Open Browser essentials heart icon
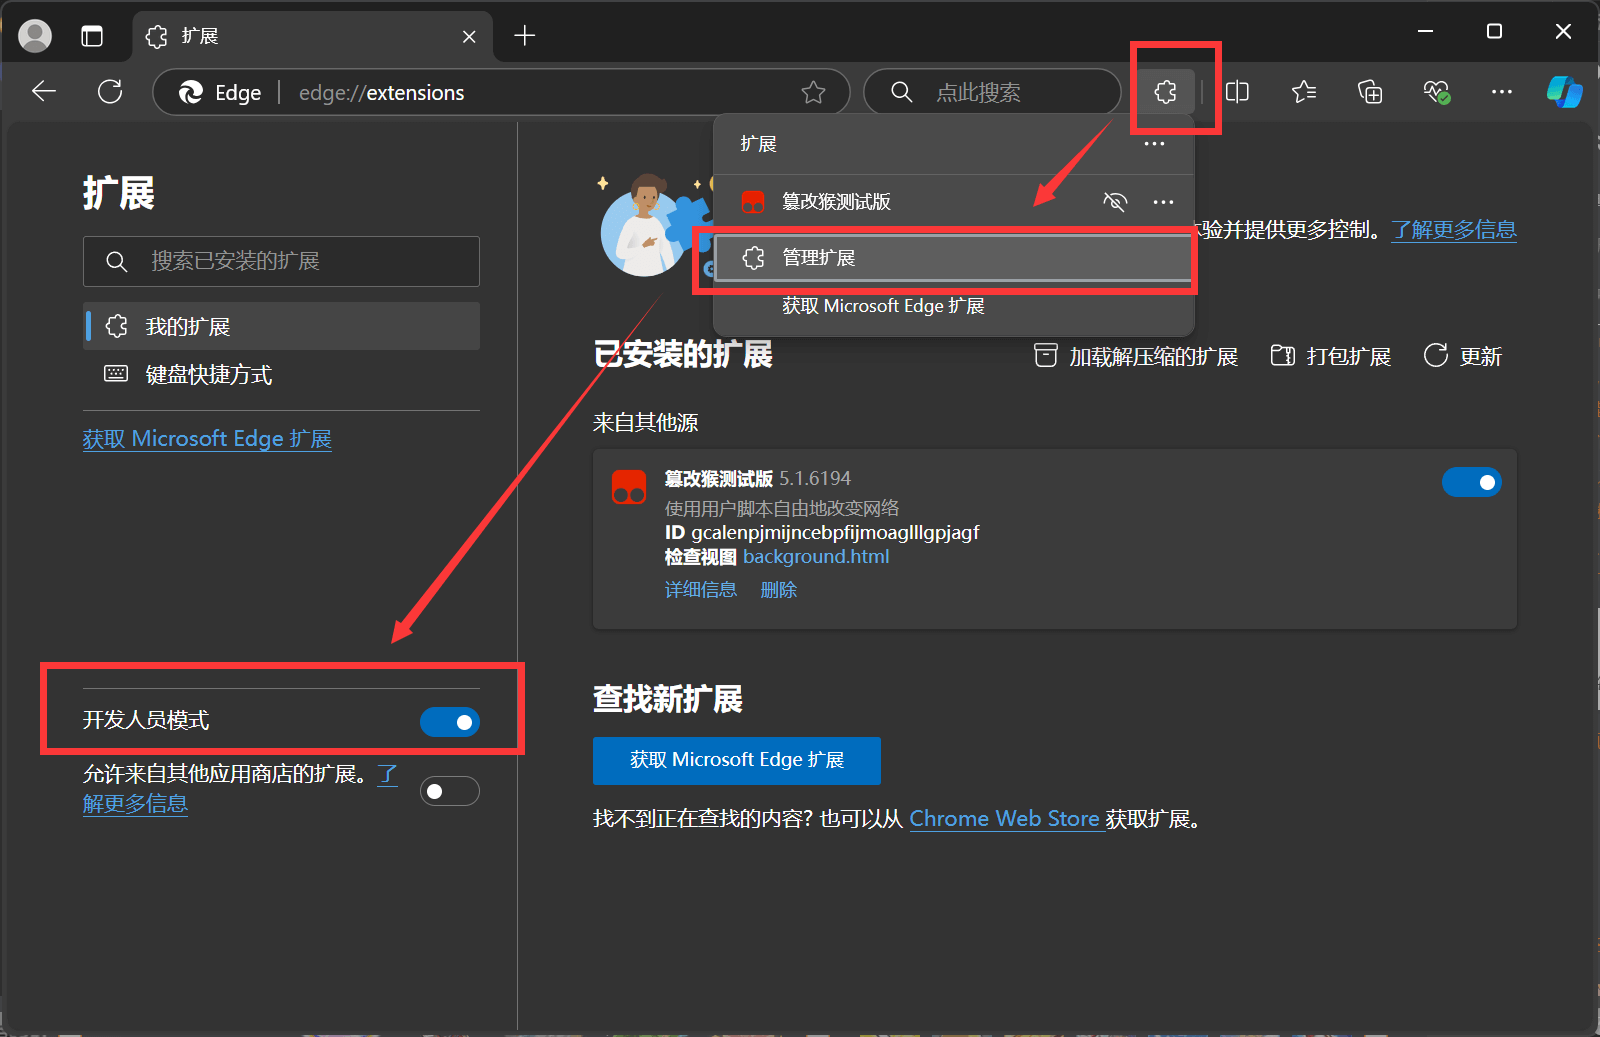The image size is (1600, 1037). pos(1436,92)
